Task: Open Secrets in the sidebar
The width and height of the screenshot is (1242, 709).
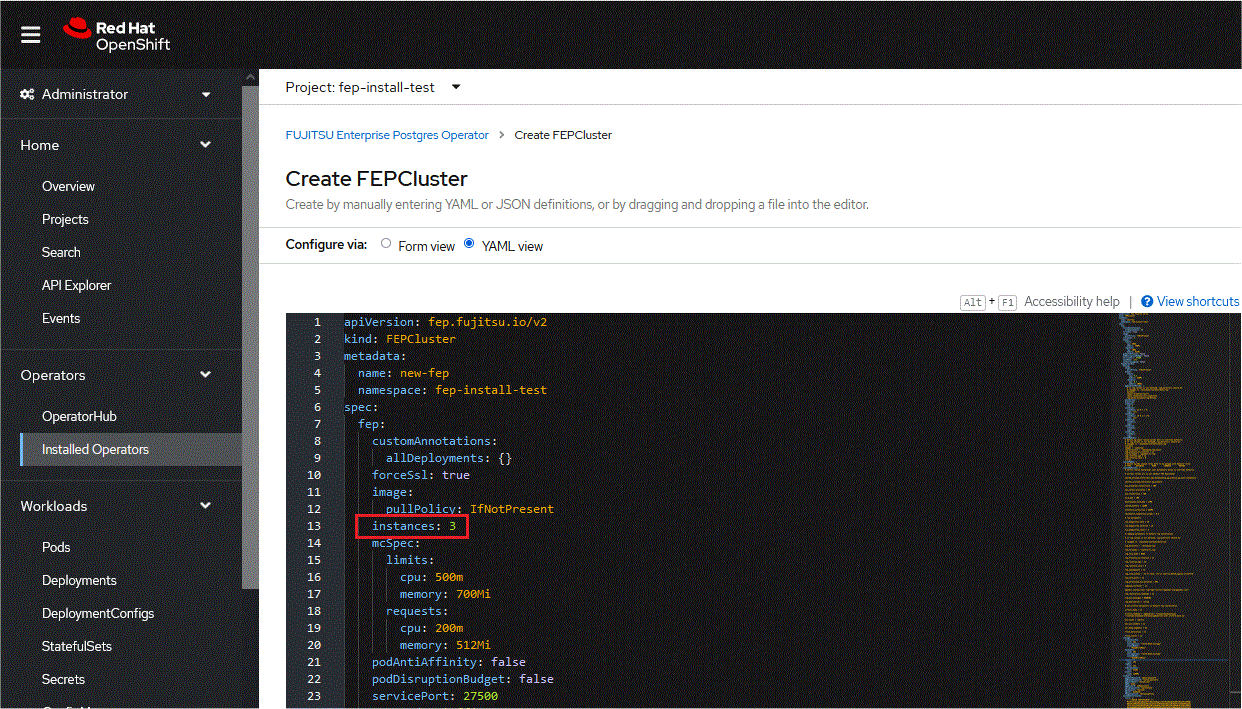Action: point(63,679)
